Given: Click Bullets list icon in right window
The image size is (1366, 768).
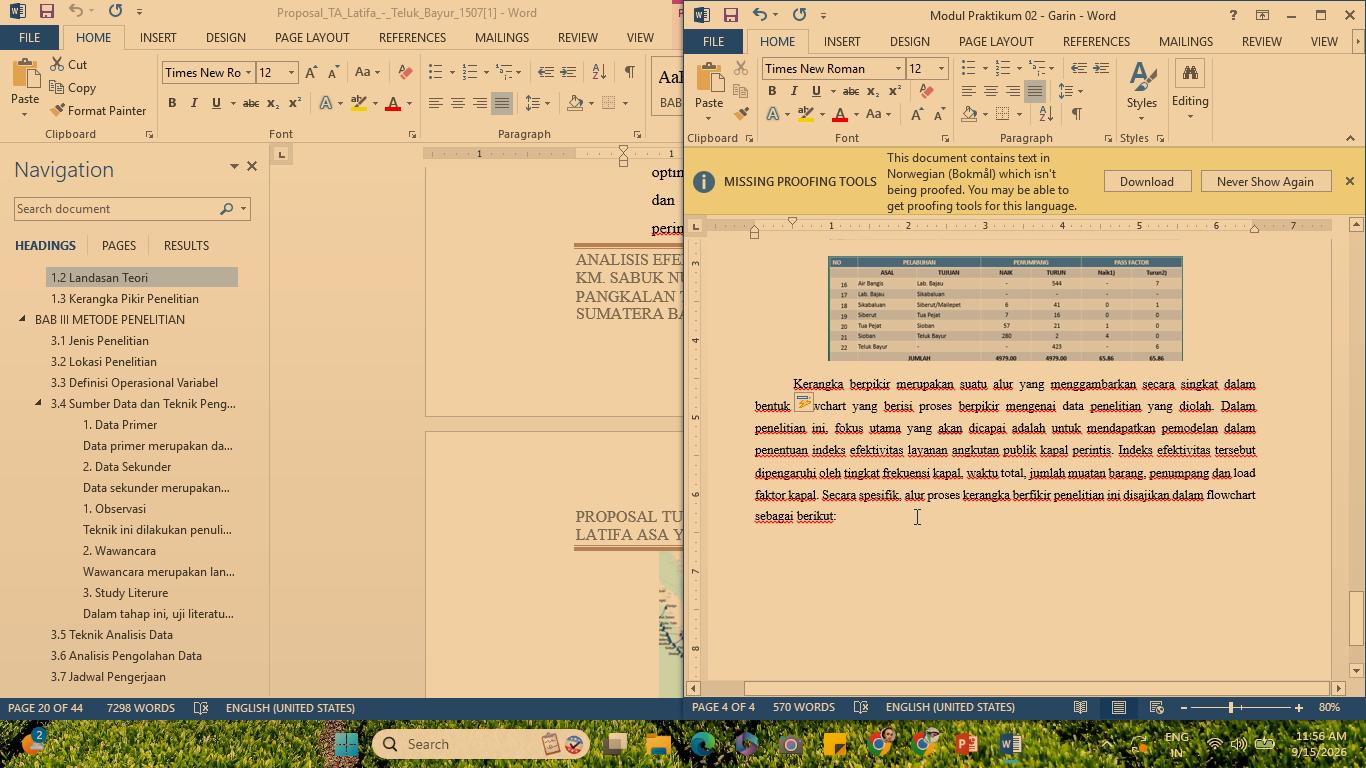Looking at the screenshot, I should click(x=968, y=68).
